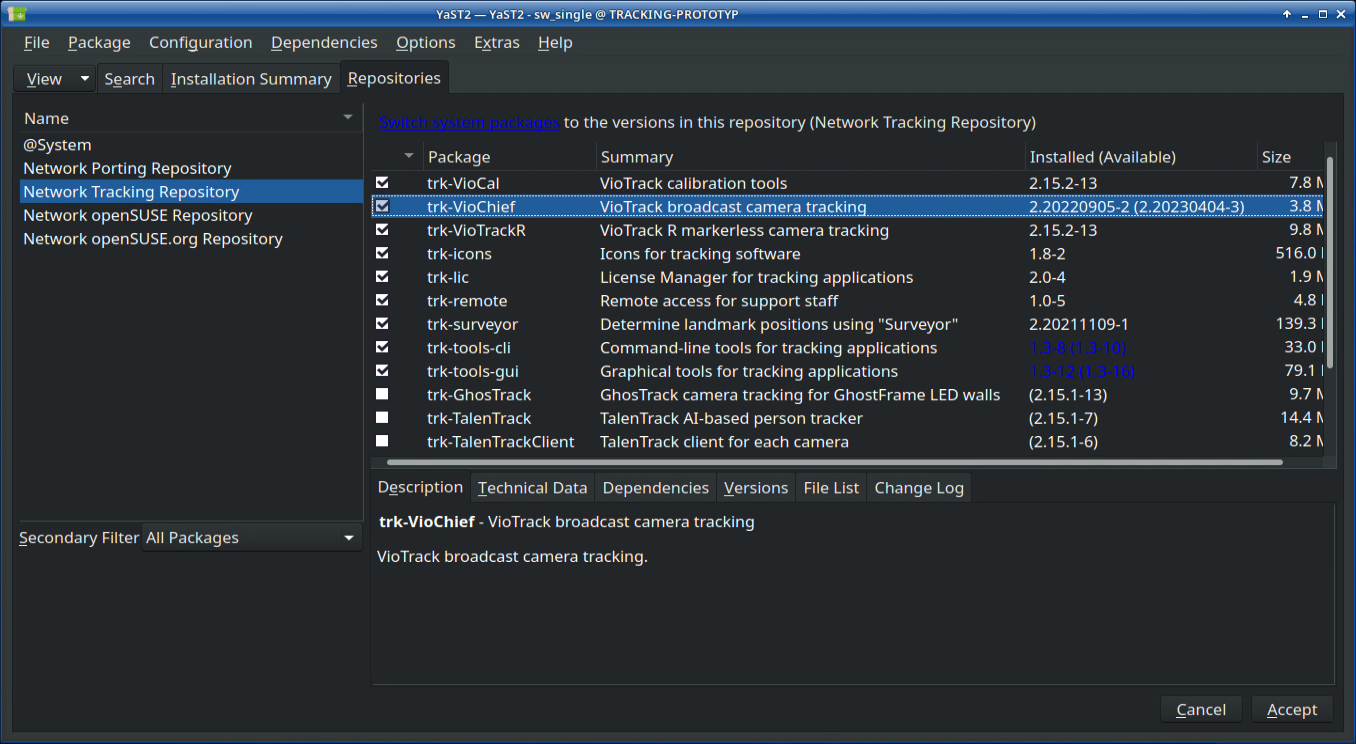Click the Accept button
The height and width of the screenshot is (744, 1356).
coord(1292,709)
